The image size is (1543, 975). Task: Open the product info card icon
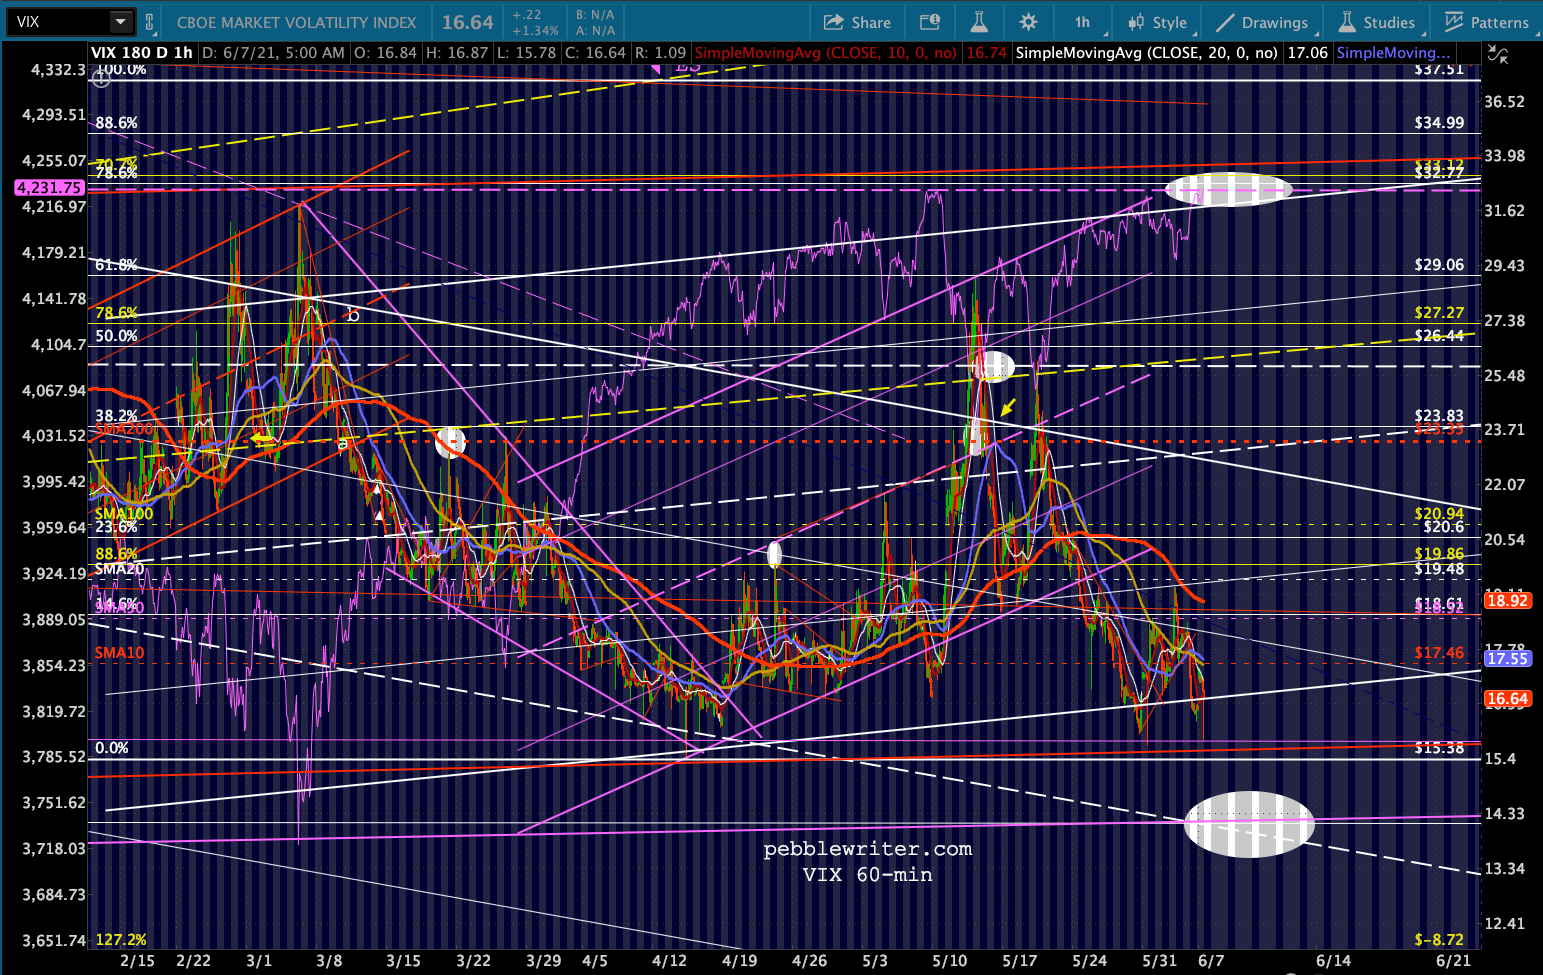[x=930, y=22]
